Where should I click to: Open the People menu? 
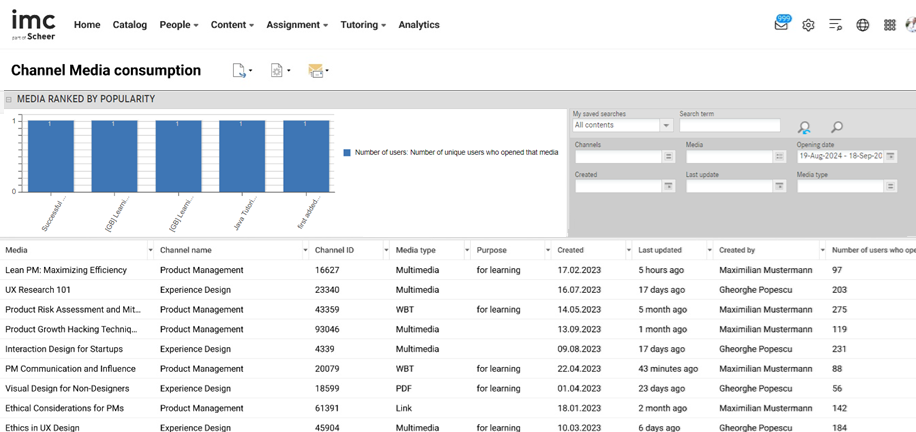click(x=179, y=25)
